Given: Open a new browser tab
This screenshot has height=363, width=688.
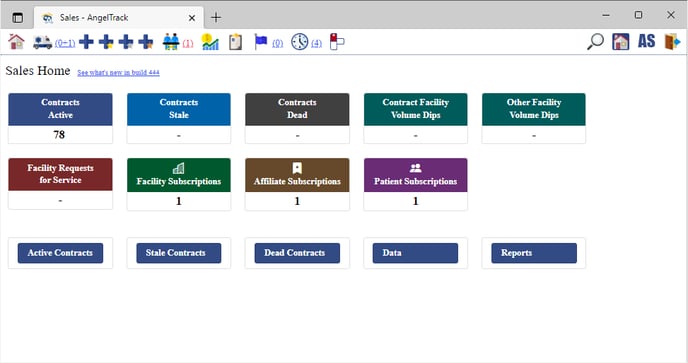Looking at the screenshot, I should tap(216, 18).
